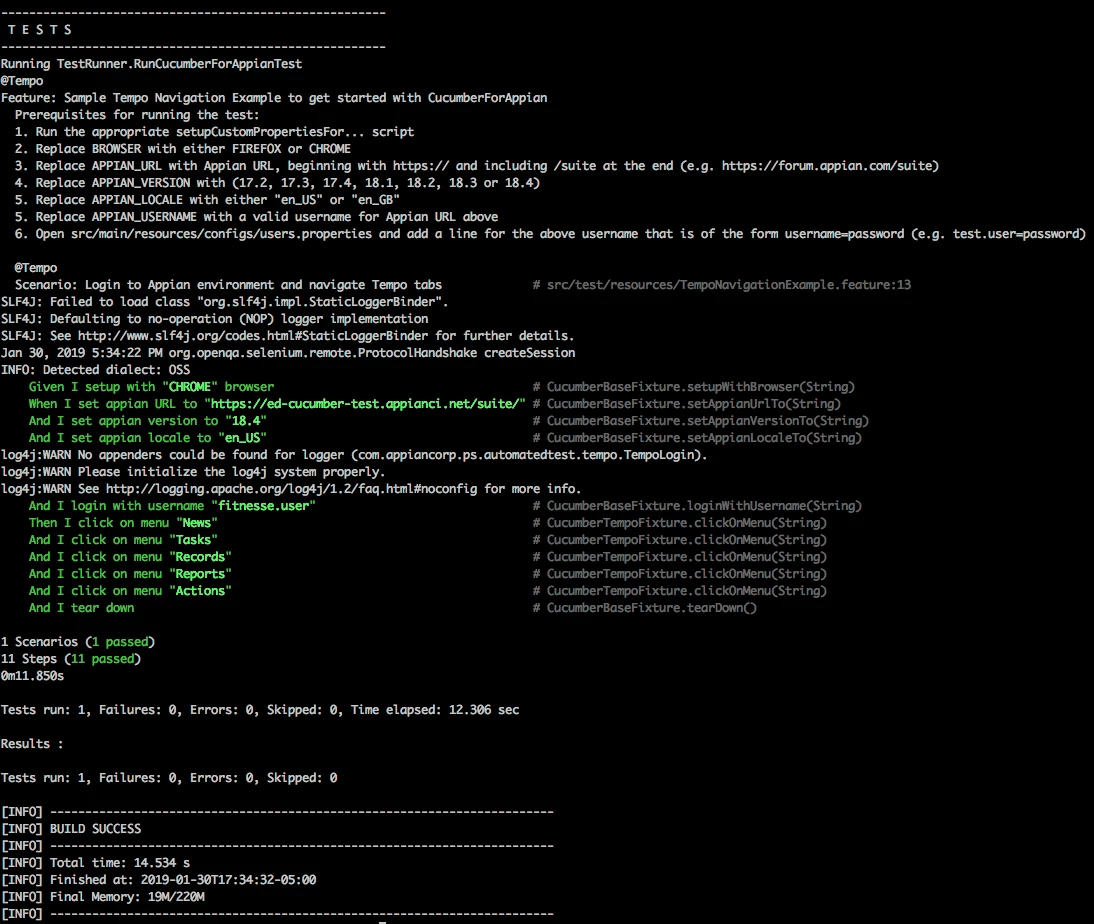Viewport: 1094px width, 924px height.
Task: Click the "And I tear down" step
Action: (x=81, y=608)
